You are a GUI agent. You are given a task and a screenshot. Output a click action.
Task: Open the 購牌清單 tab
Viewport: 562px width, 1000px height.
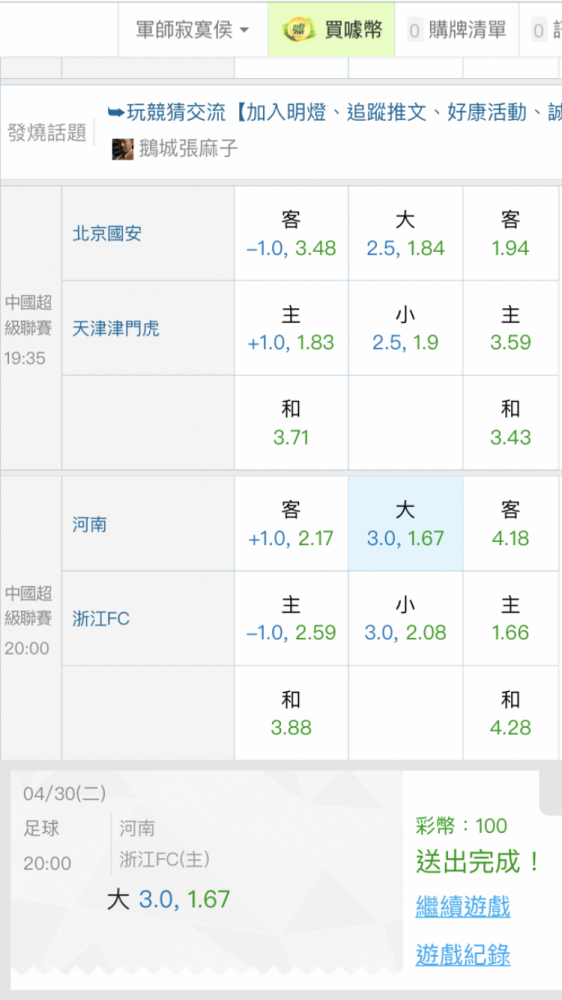[457, 29]
